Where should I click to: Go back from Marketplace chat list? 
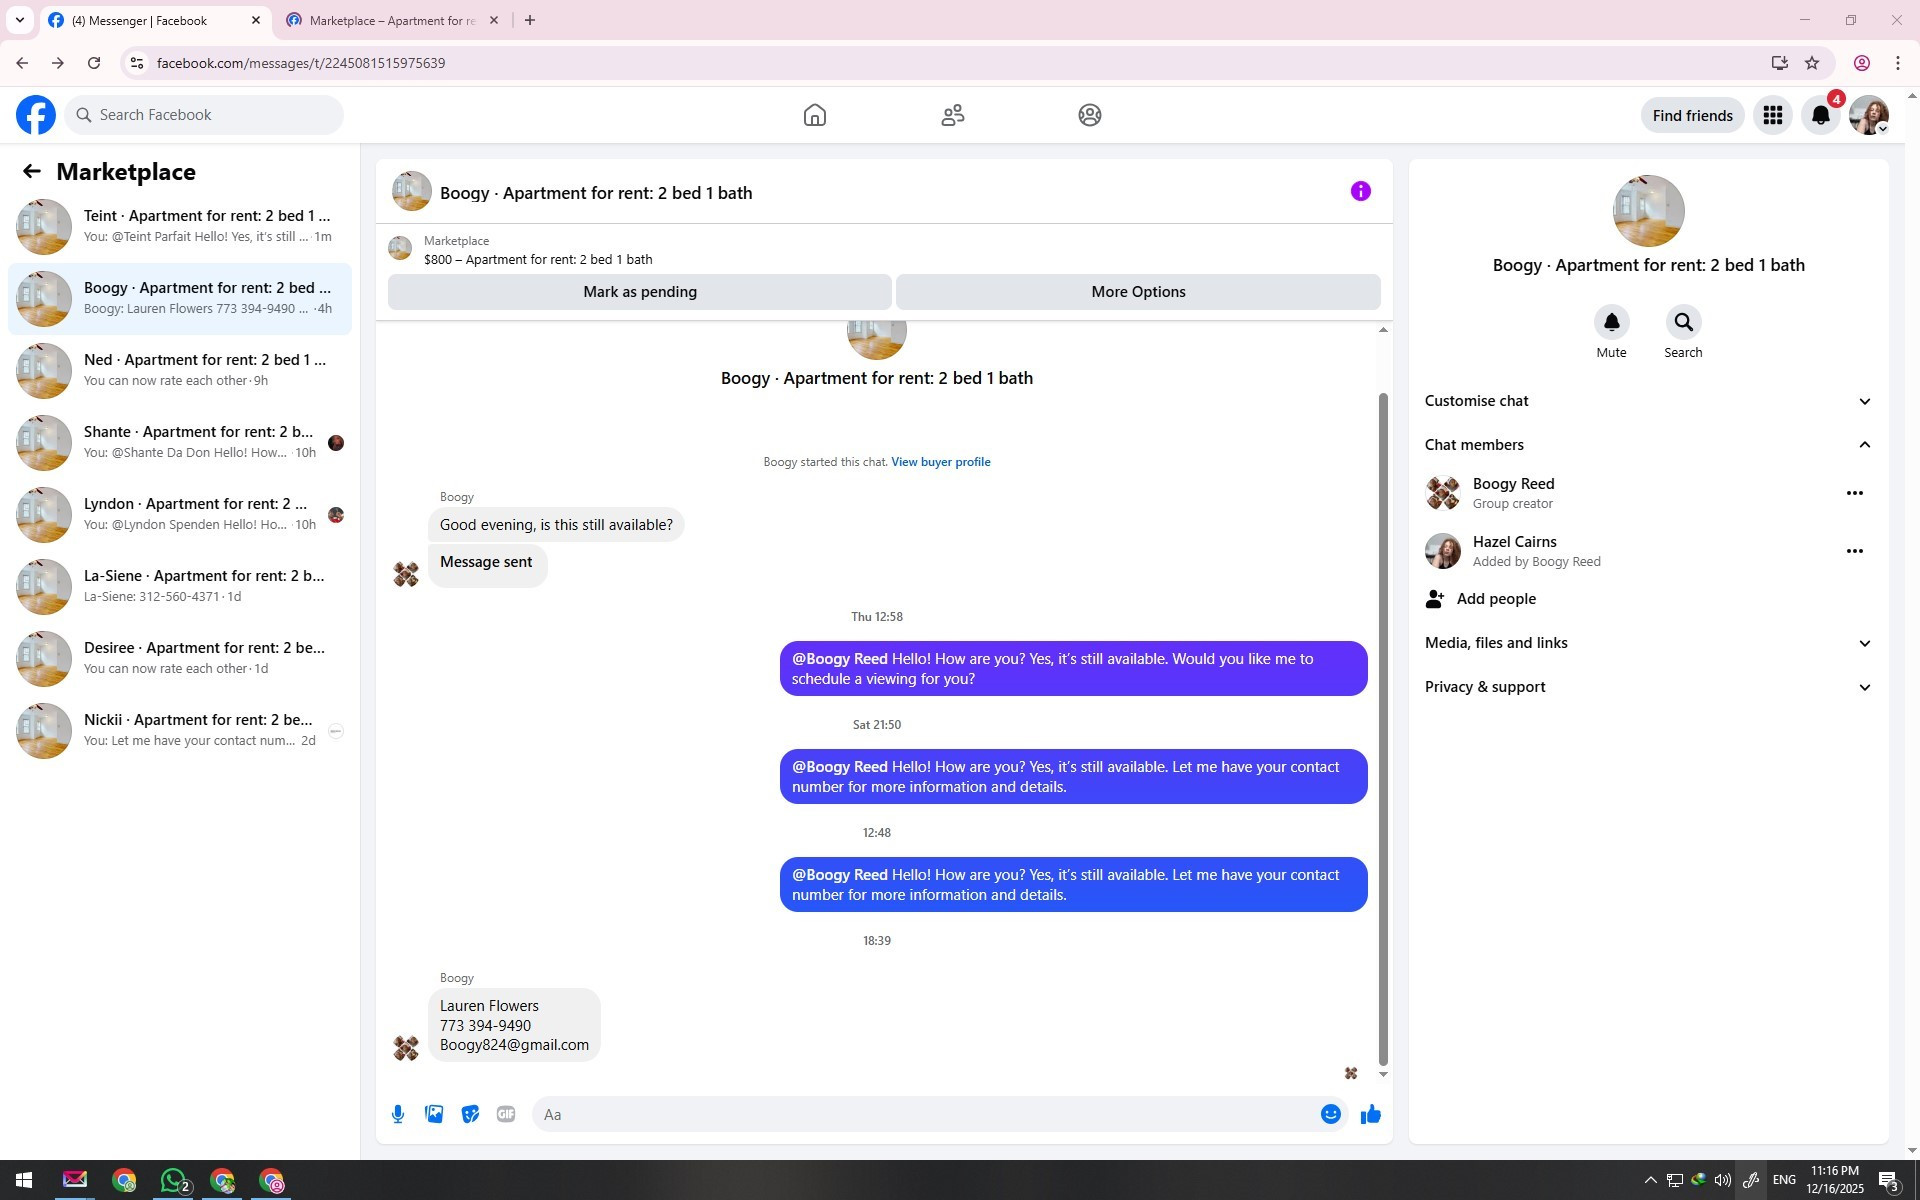tap(32, 172)
